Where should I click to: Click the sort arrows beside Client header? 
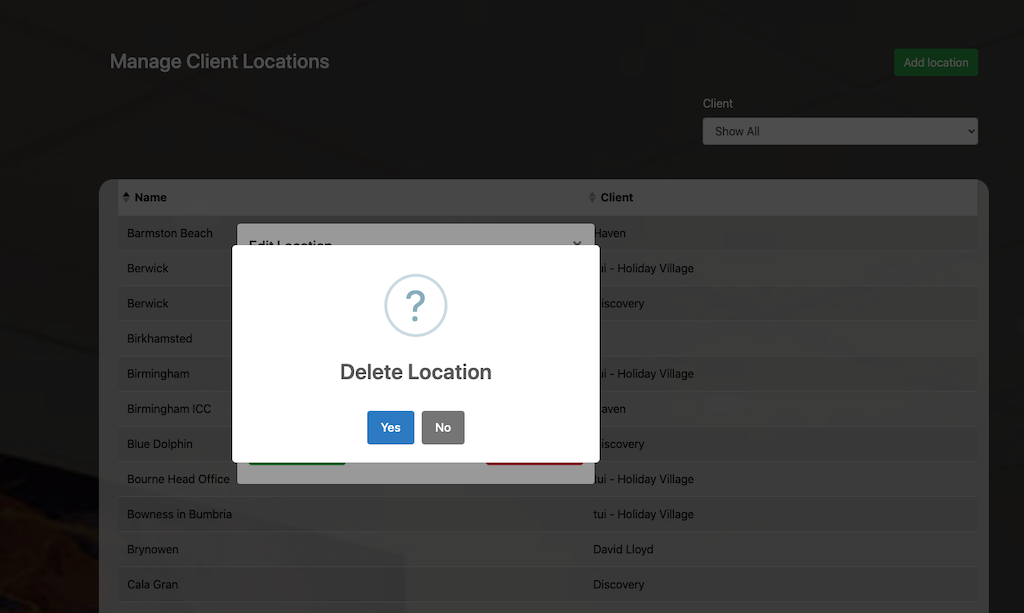point(592,197)
